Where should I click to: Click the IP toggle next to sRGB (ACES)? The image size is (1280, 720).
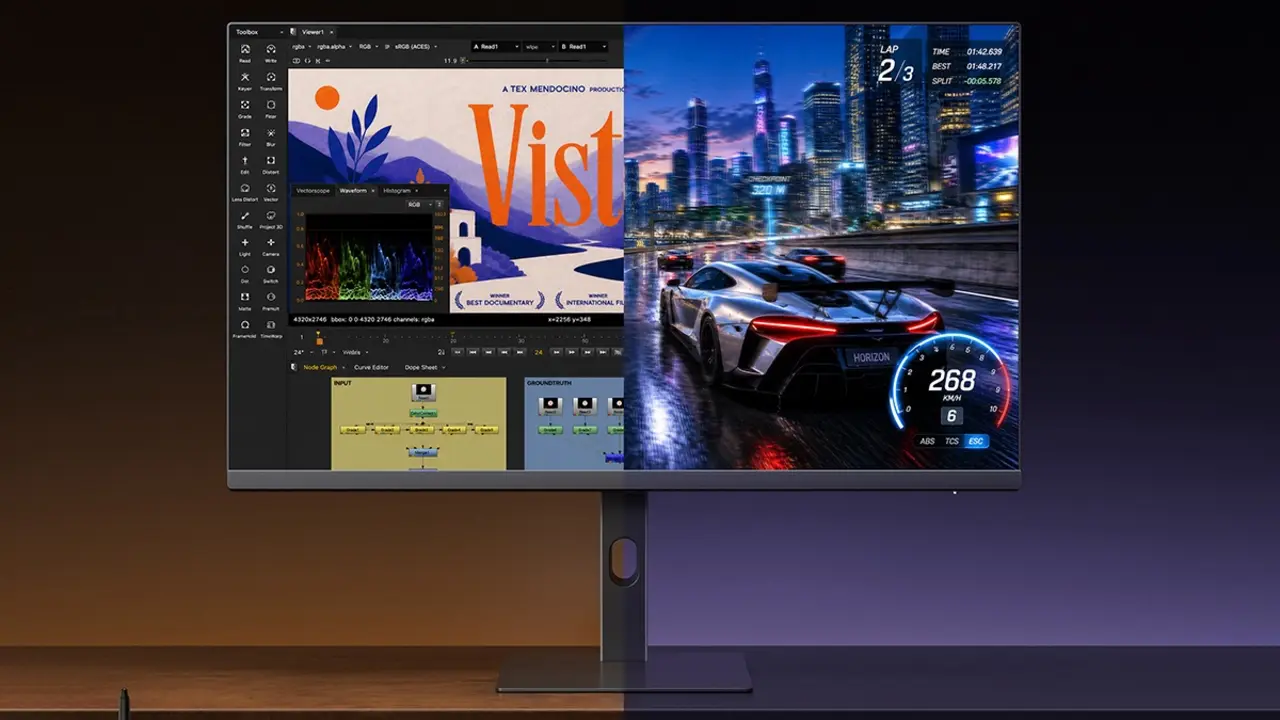point(387,47)
